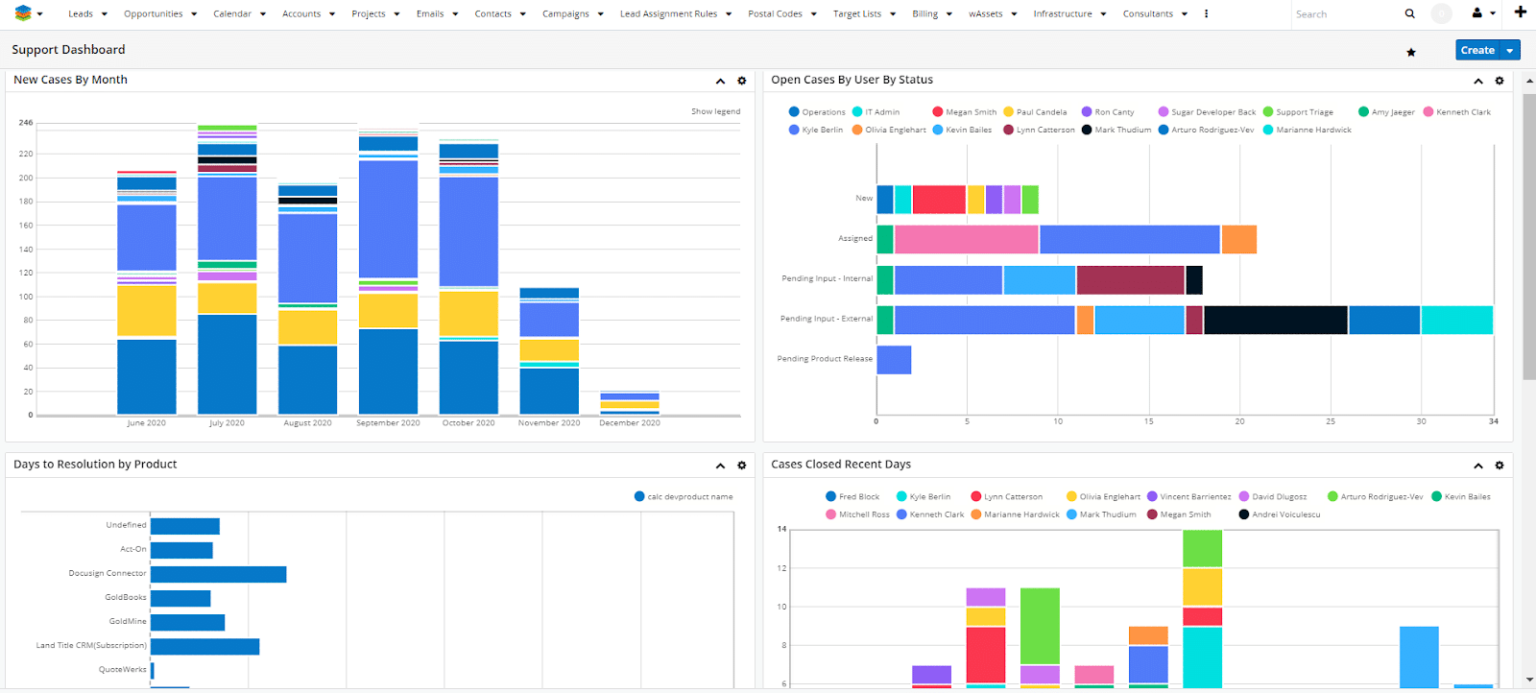
Task: Open settings gear on Days to Resolution by Product
Action: pos(741,465)
